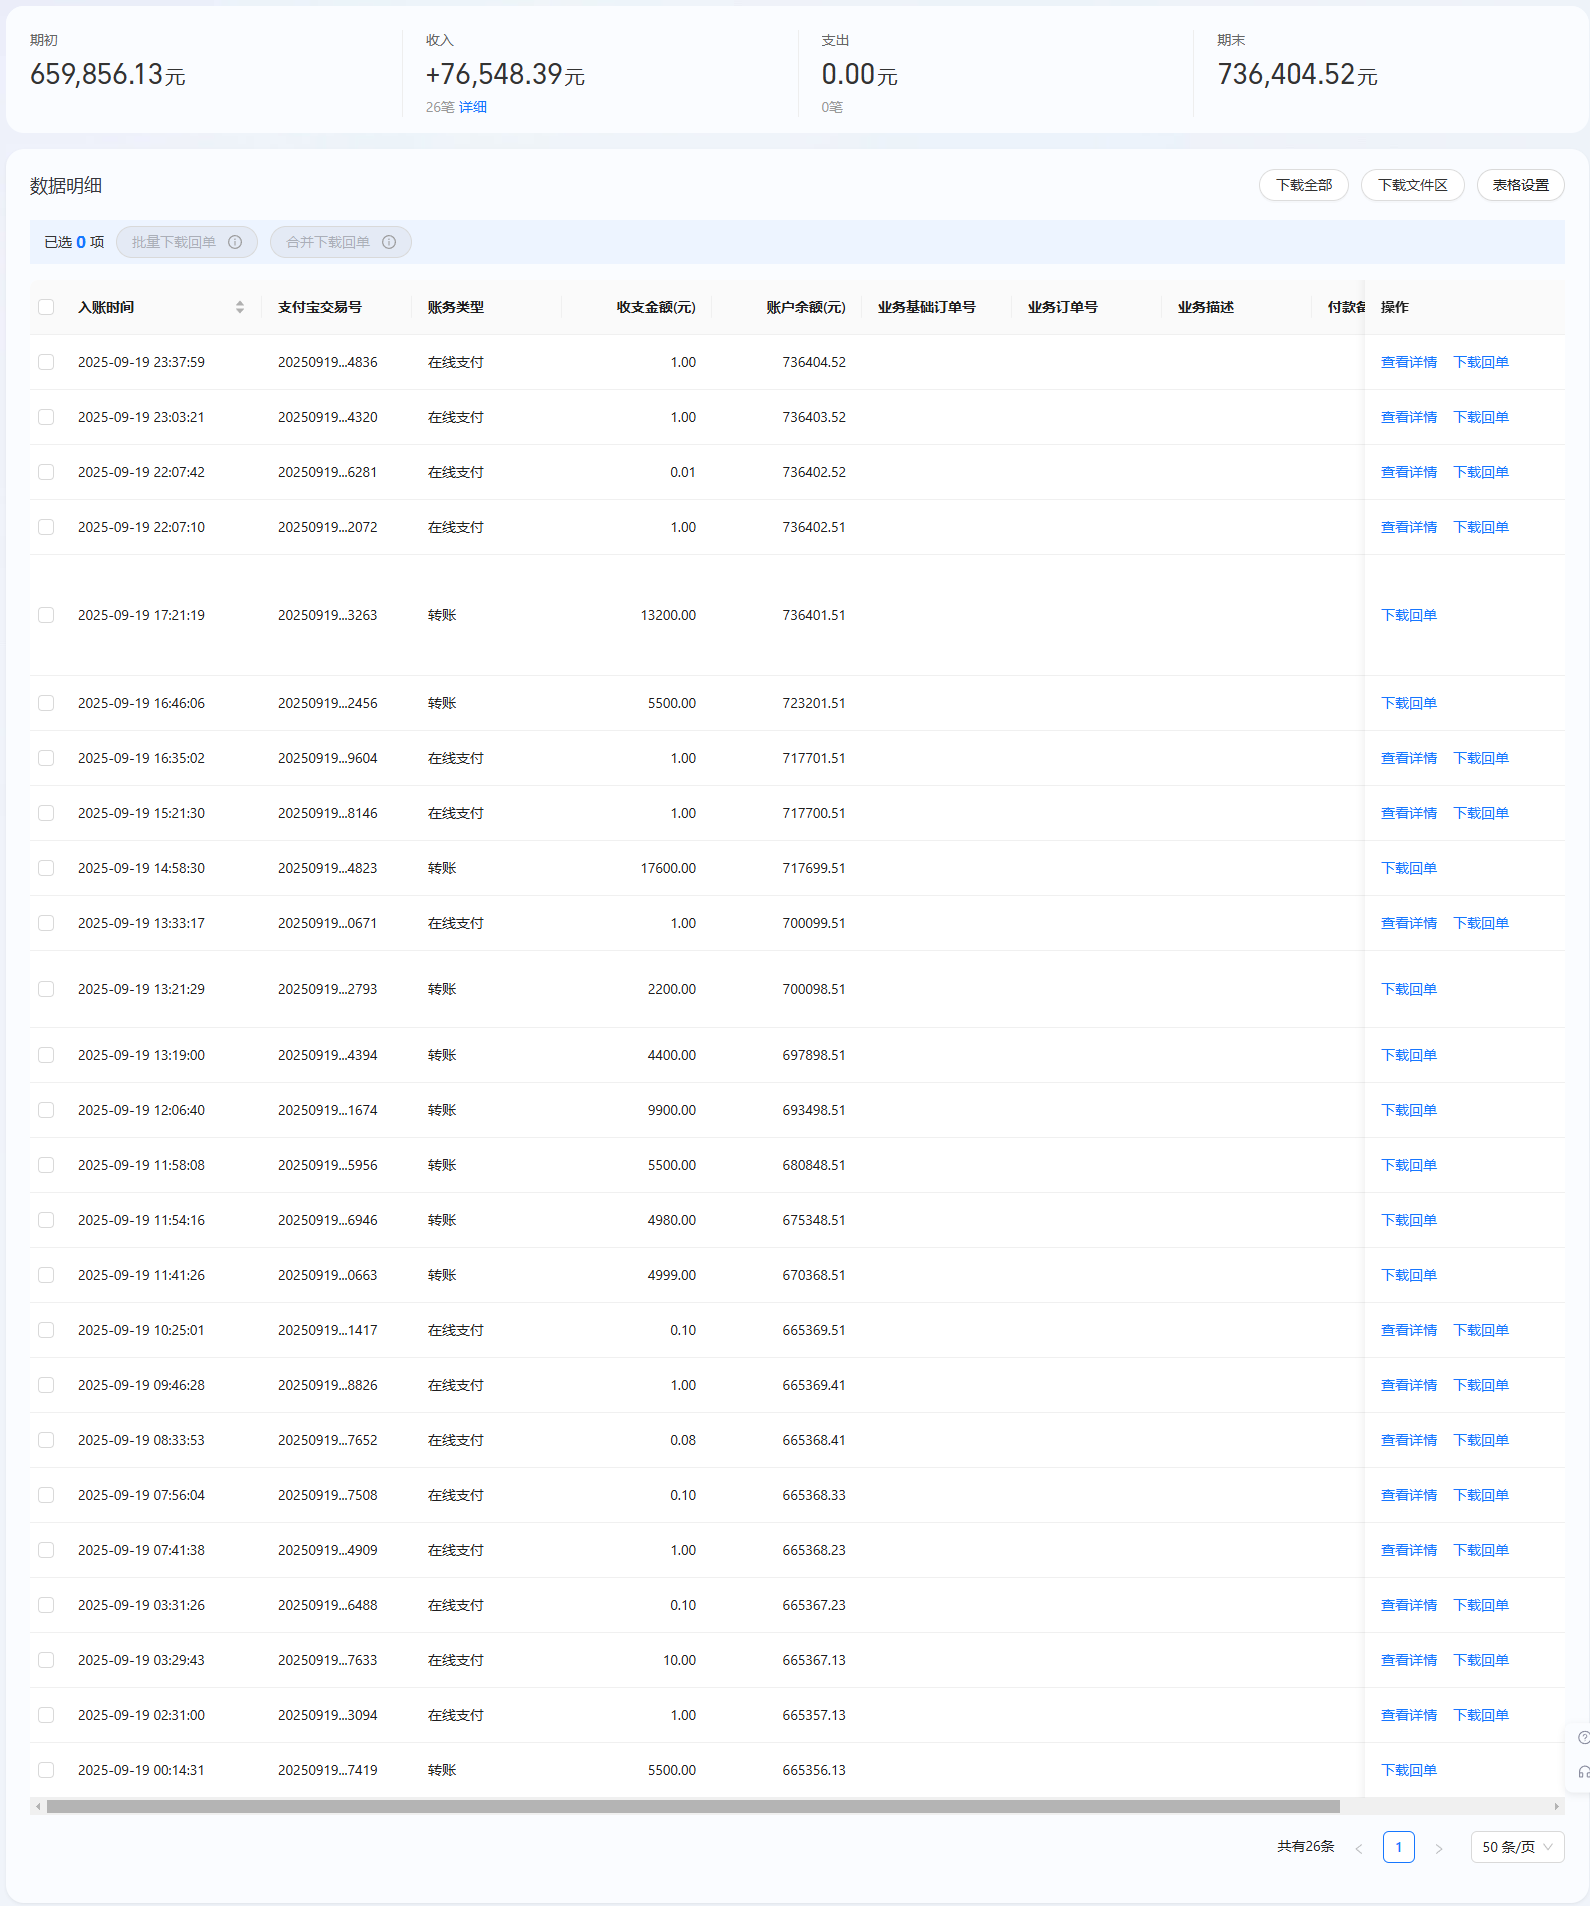1590x1906 pixels.
Task: Open the 详细 link under income
Action: click(473, 107)
